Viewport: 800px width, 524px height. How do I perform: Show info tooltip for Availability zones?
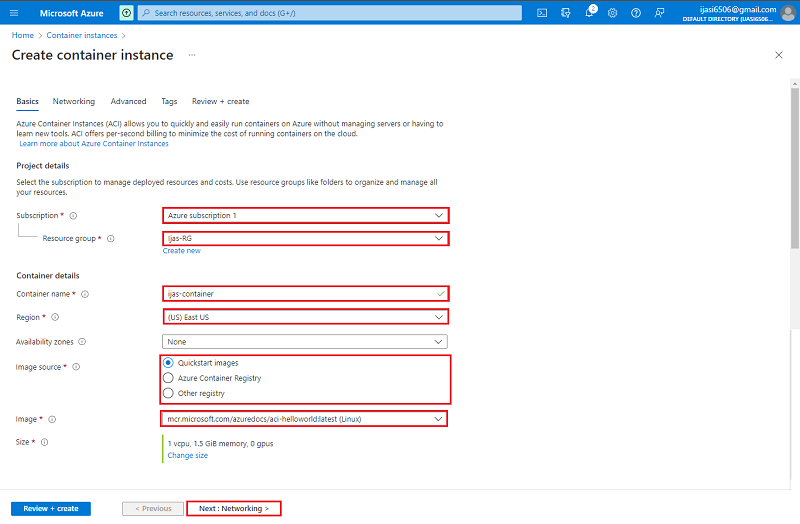coord(82,342)
